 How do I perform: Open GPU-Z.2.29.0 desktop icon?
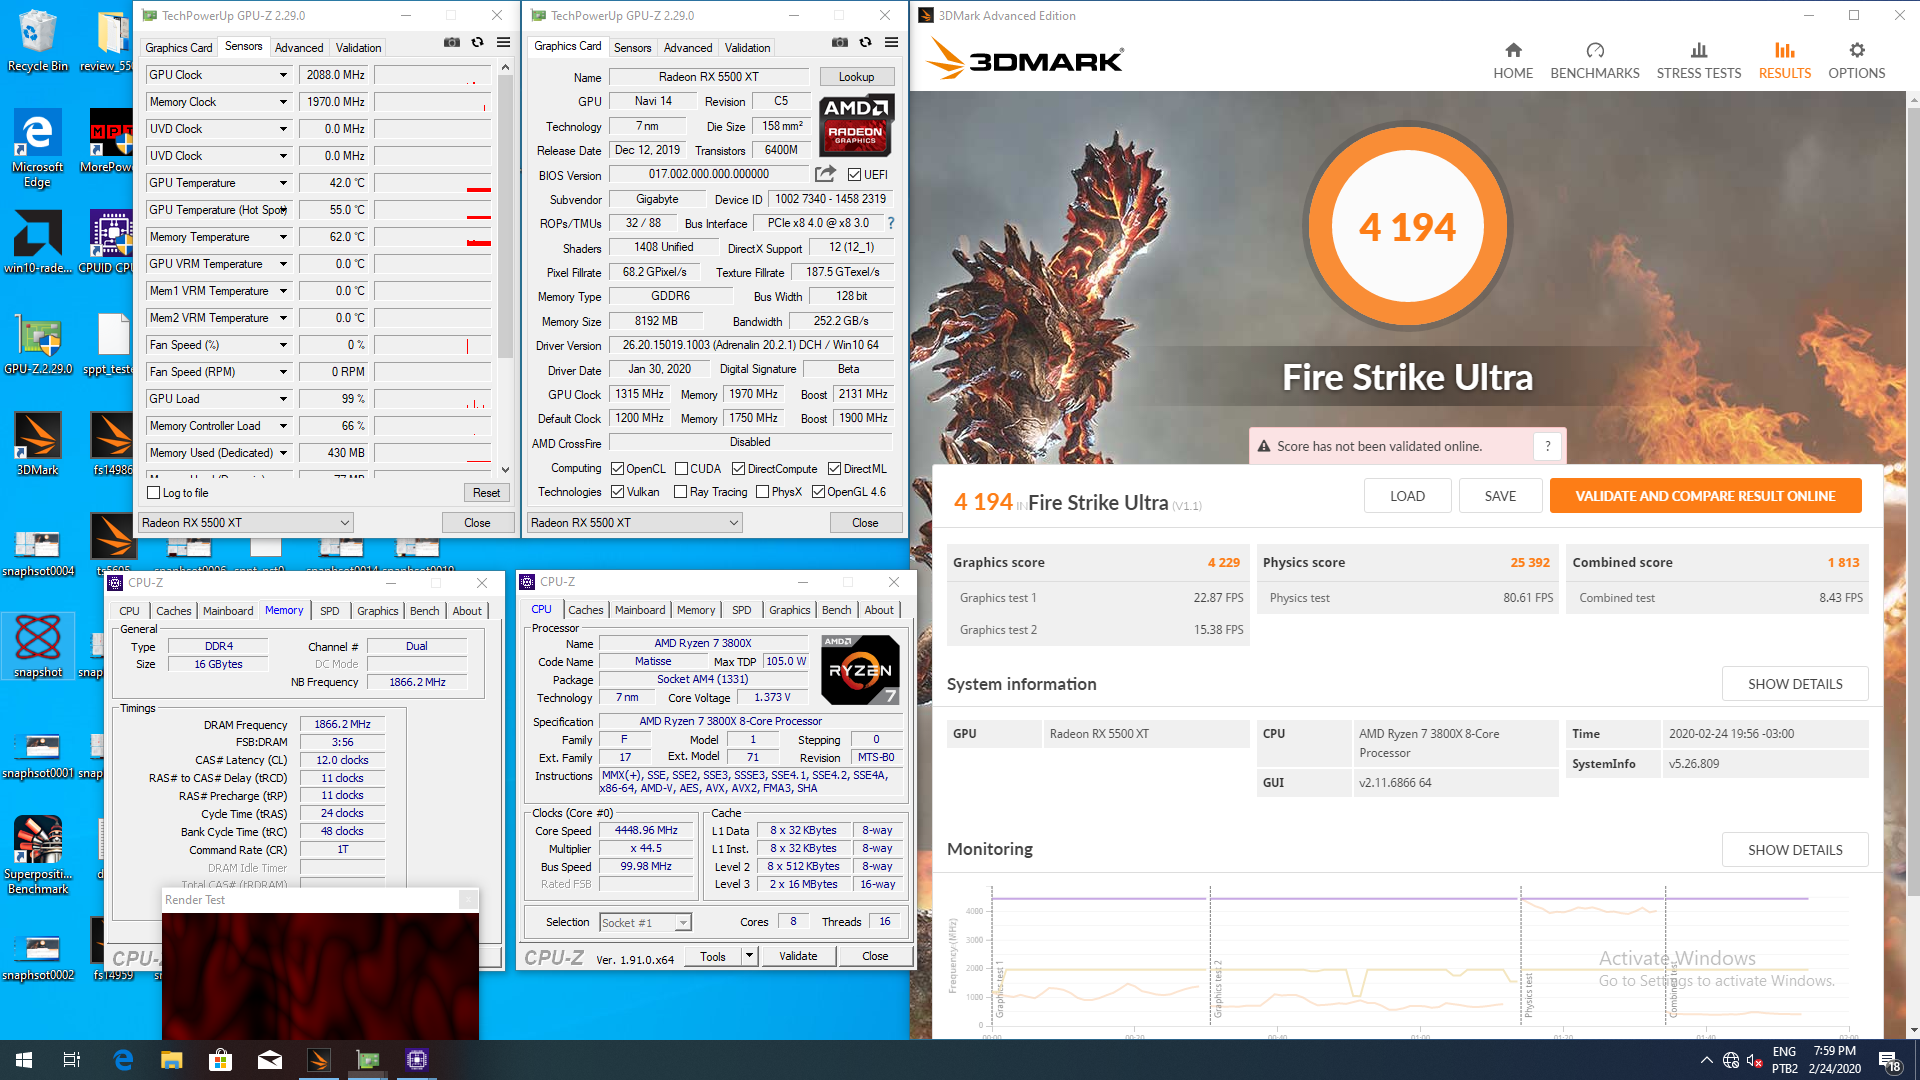point(38,345)
